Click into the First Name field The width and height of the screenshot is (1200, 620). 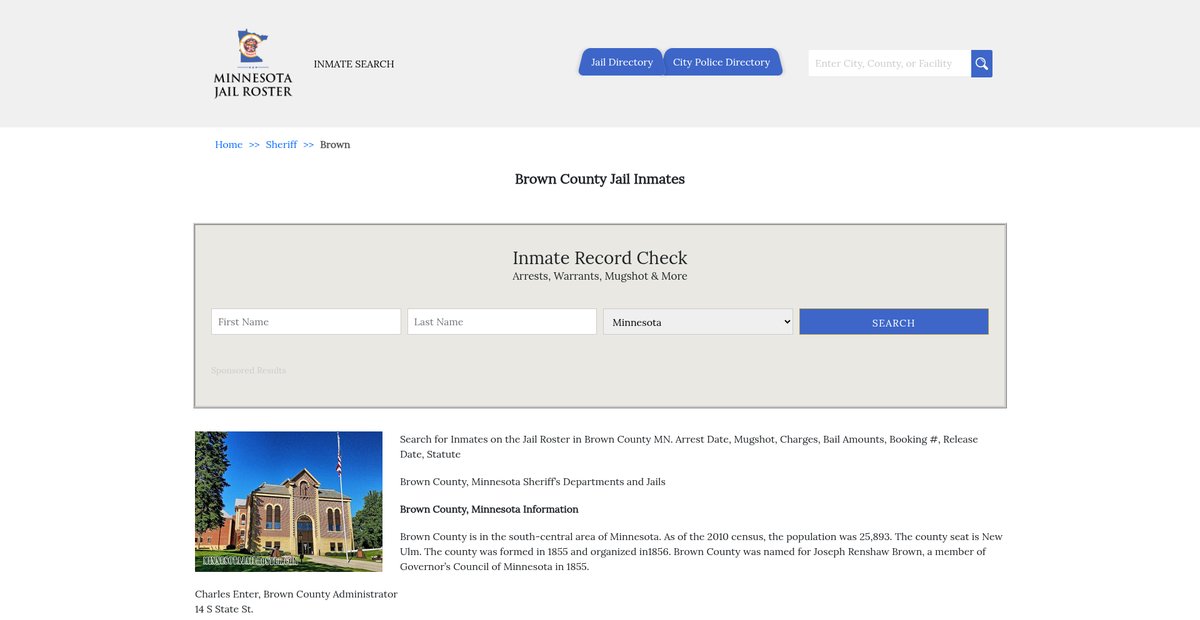(x=306, y=322)
